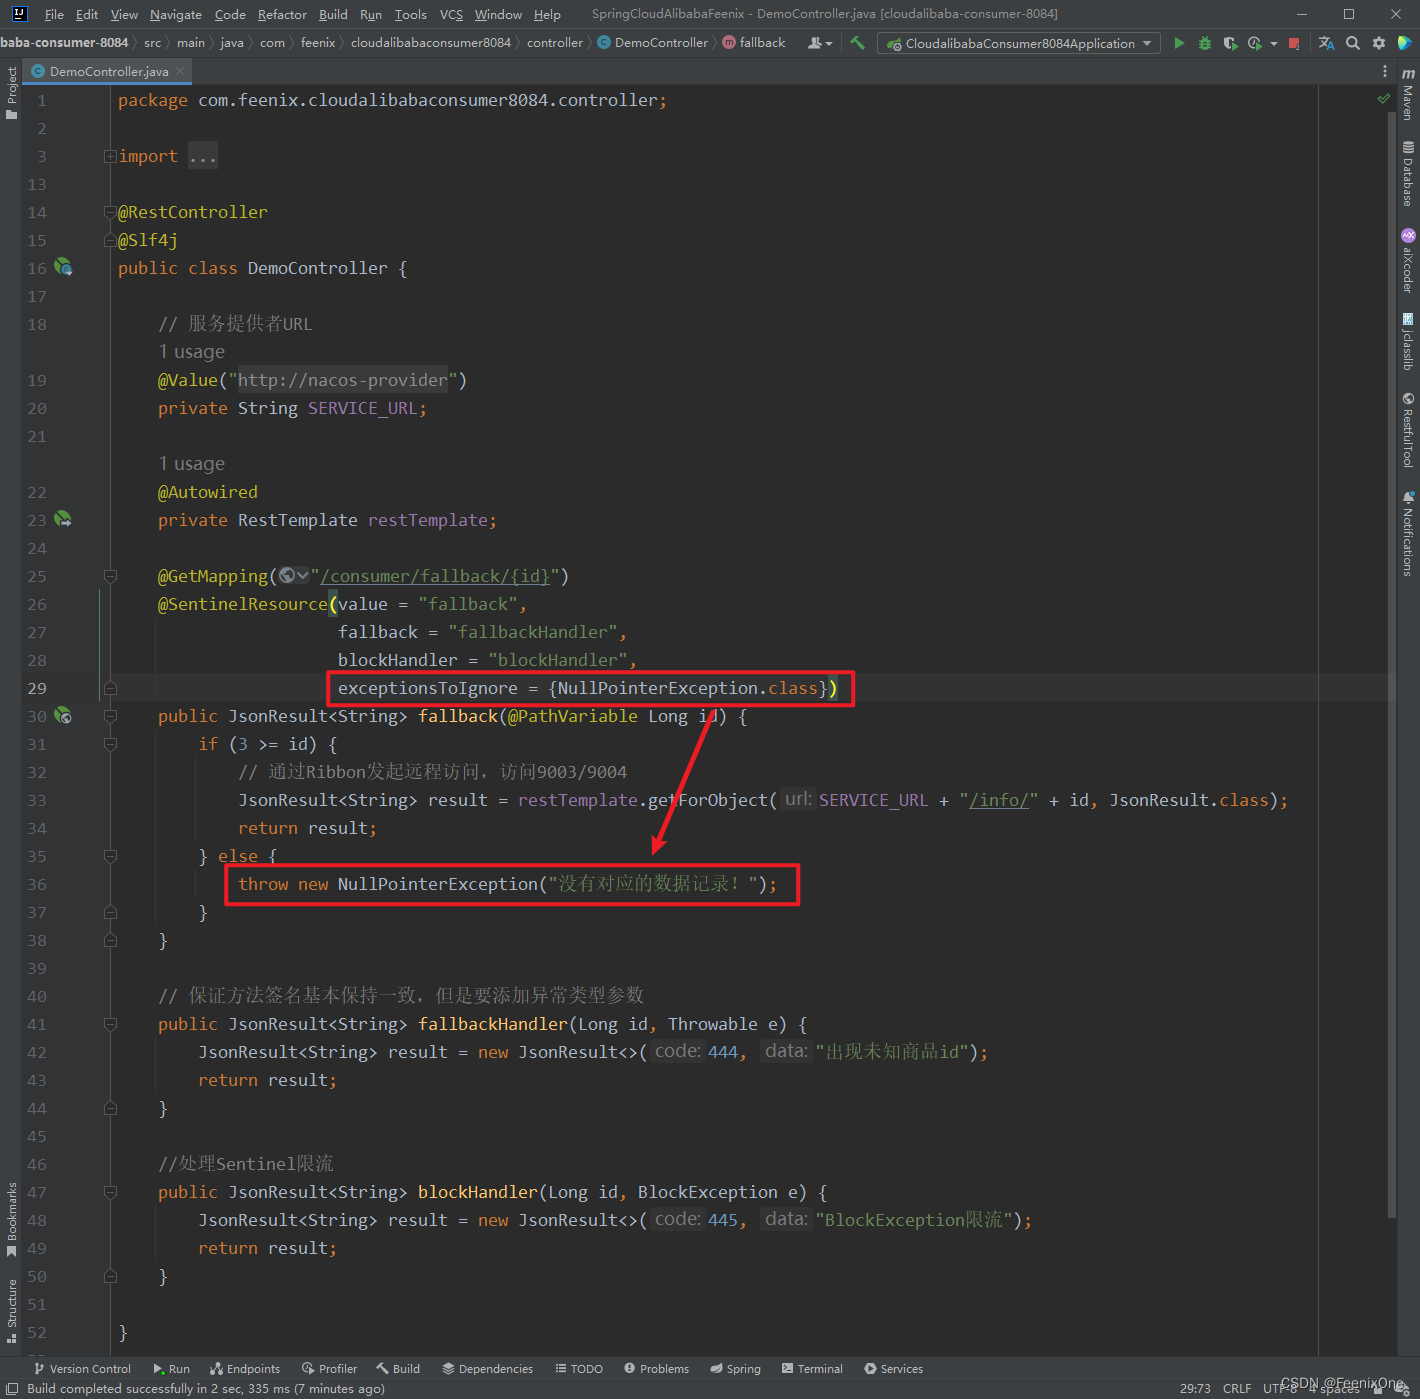1420x1399 pixels.
Task: Run with Coverage from the toolbar
Action: 1230,43
